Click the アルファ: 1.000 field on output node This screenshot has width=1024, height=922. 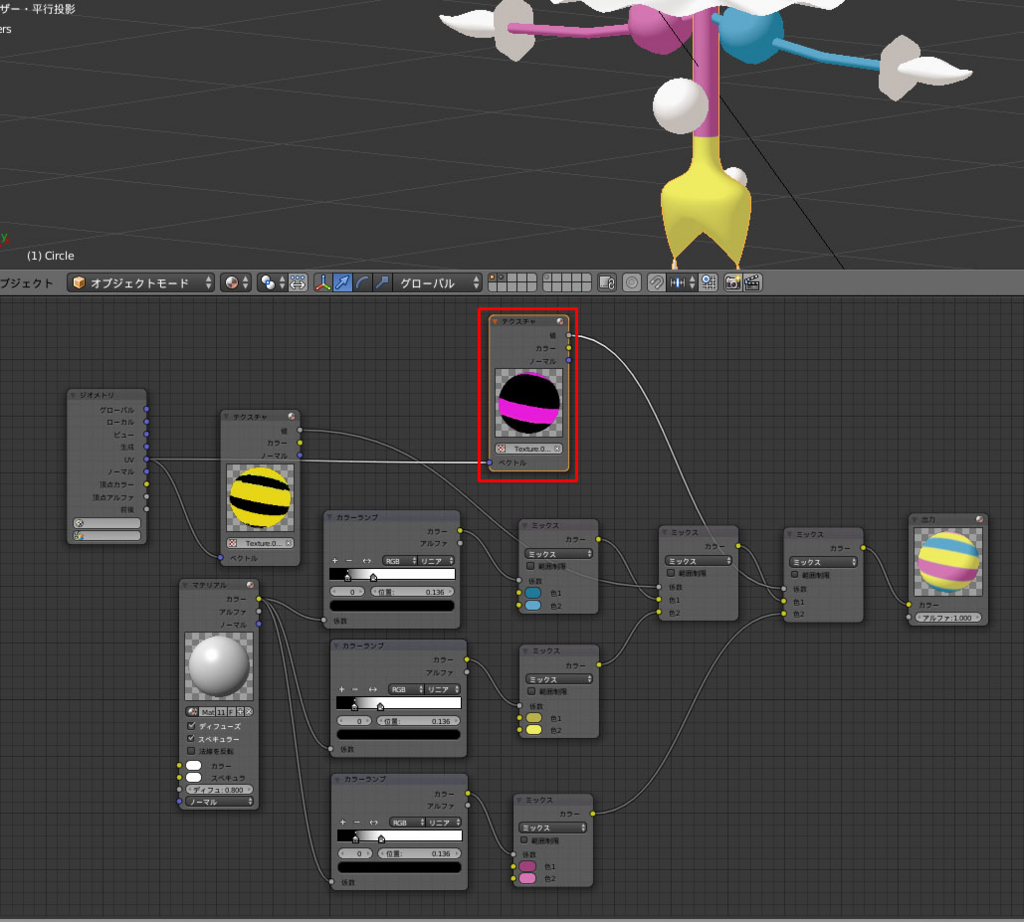[948, 618]
